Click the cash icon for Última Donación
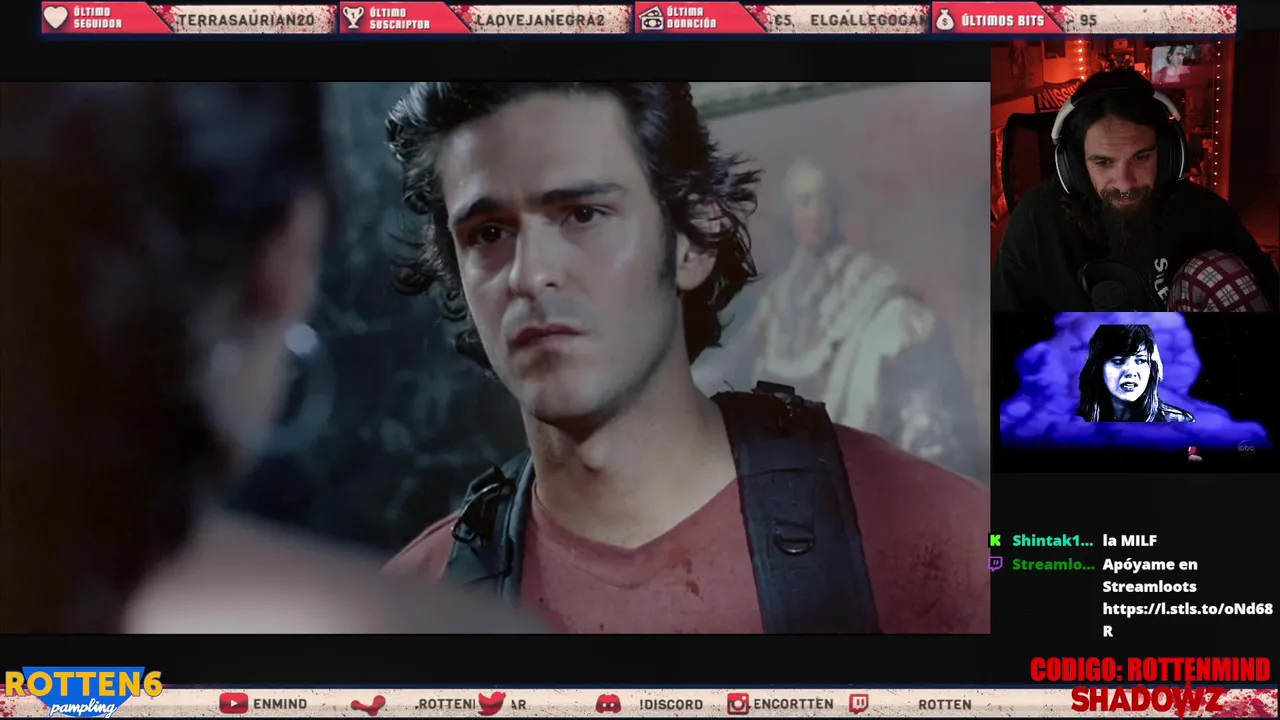The image size is (1280, 720). 651,18
